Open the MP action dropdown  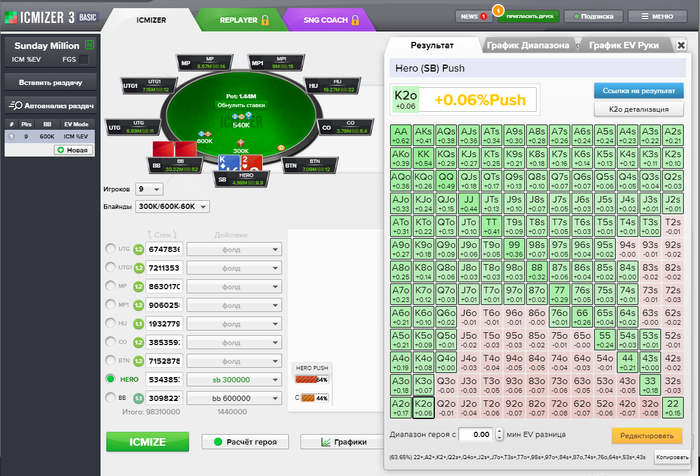[x=234, y=287]
